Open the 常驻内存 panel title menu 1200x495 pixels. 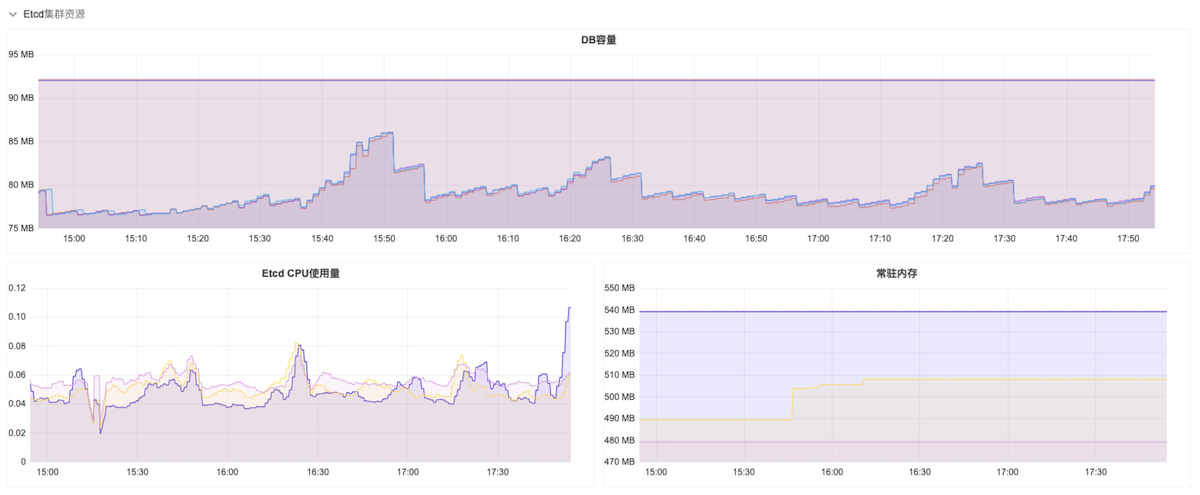(x=896, y=272)
